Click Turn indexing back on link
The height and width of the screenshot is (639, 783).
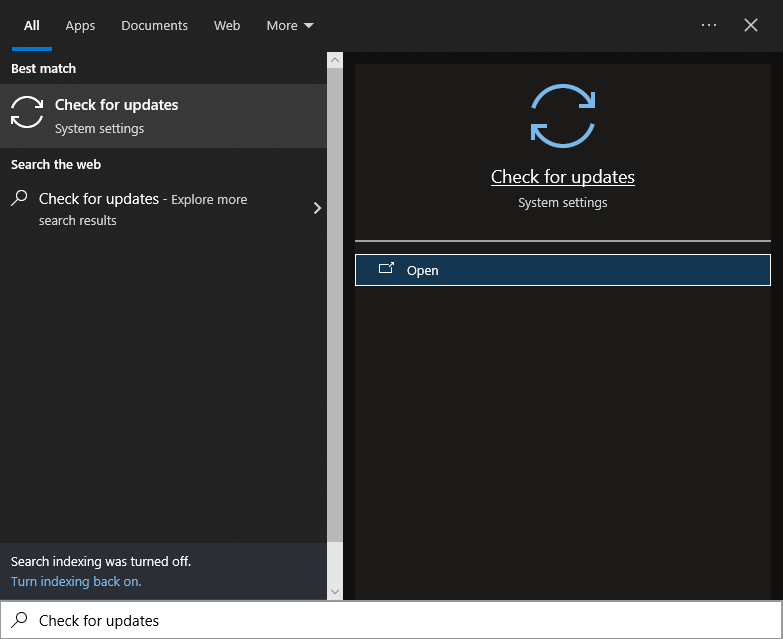[76, 581]
